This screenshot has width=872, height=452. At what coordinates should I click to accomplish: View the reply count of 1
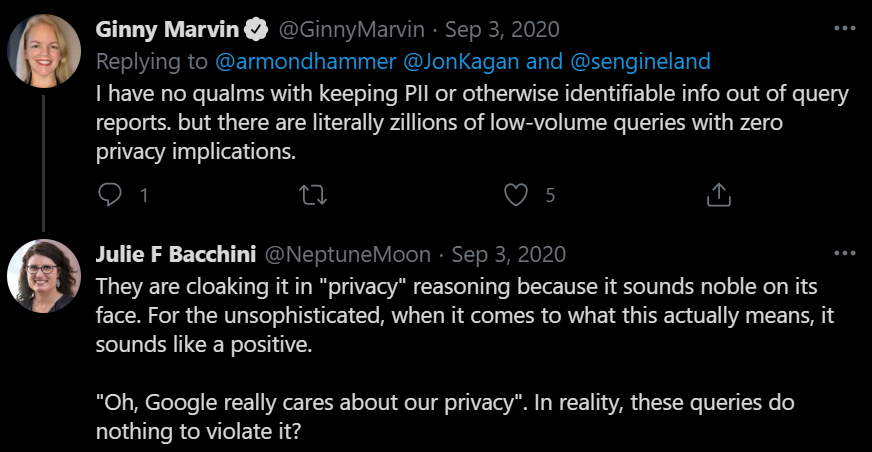coord(144,195)
